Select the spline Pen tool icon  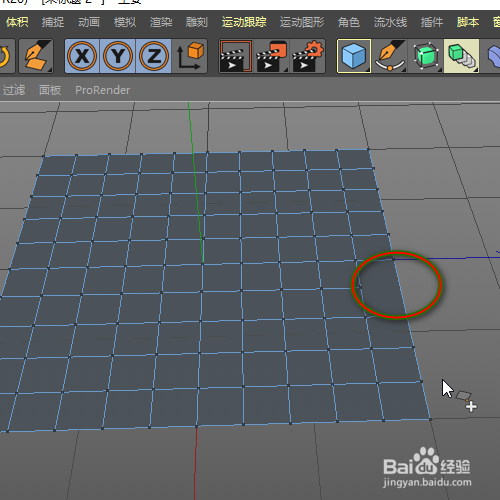tap(389, 56)
